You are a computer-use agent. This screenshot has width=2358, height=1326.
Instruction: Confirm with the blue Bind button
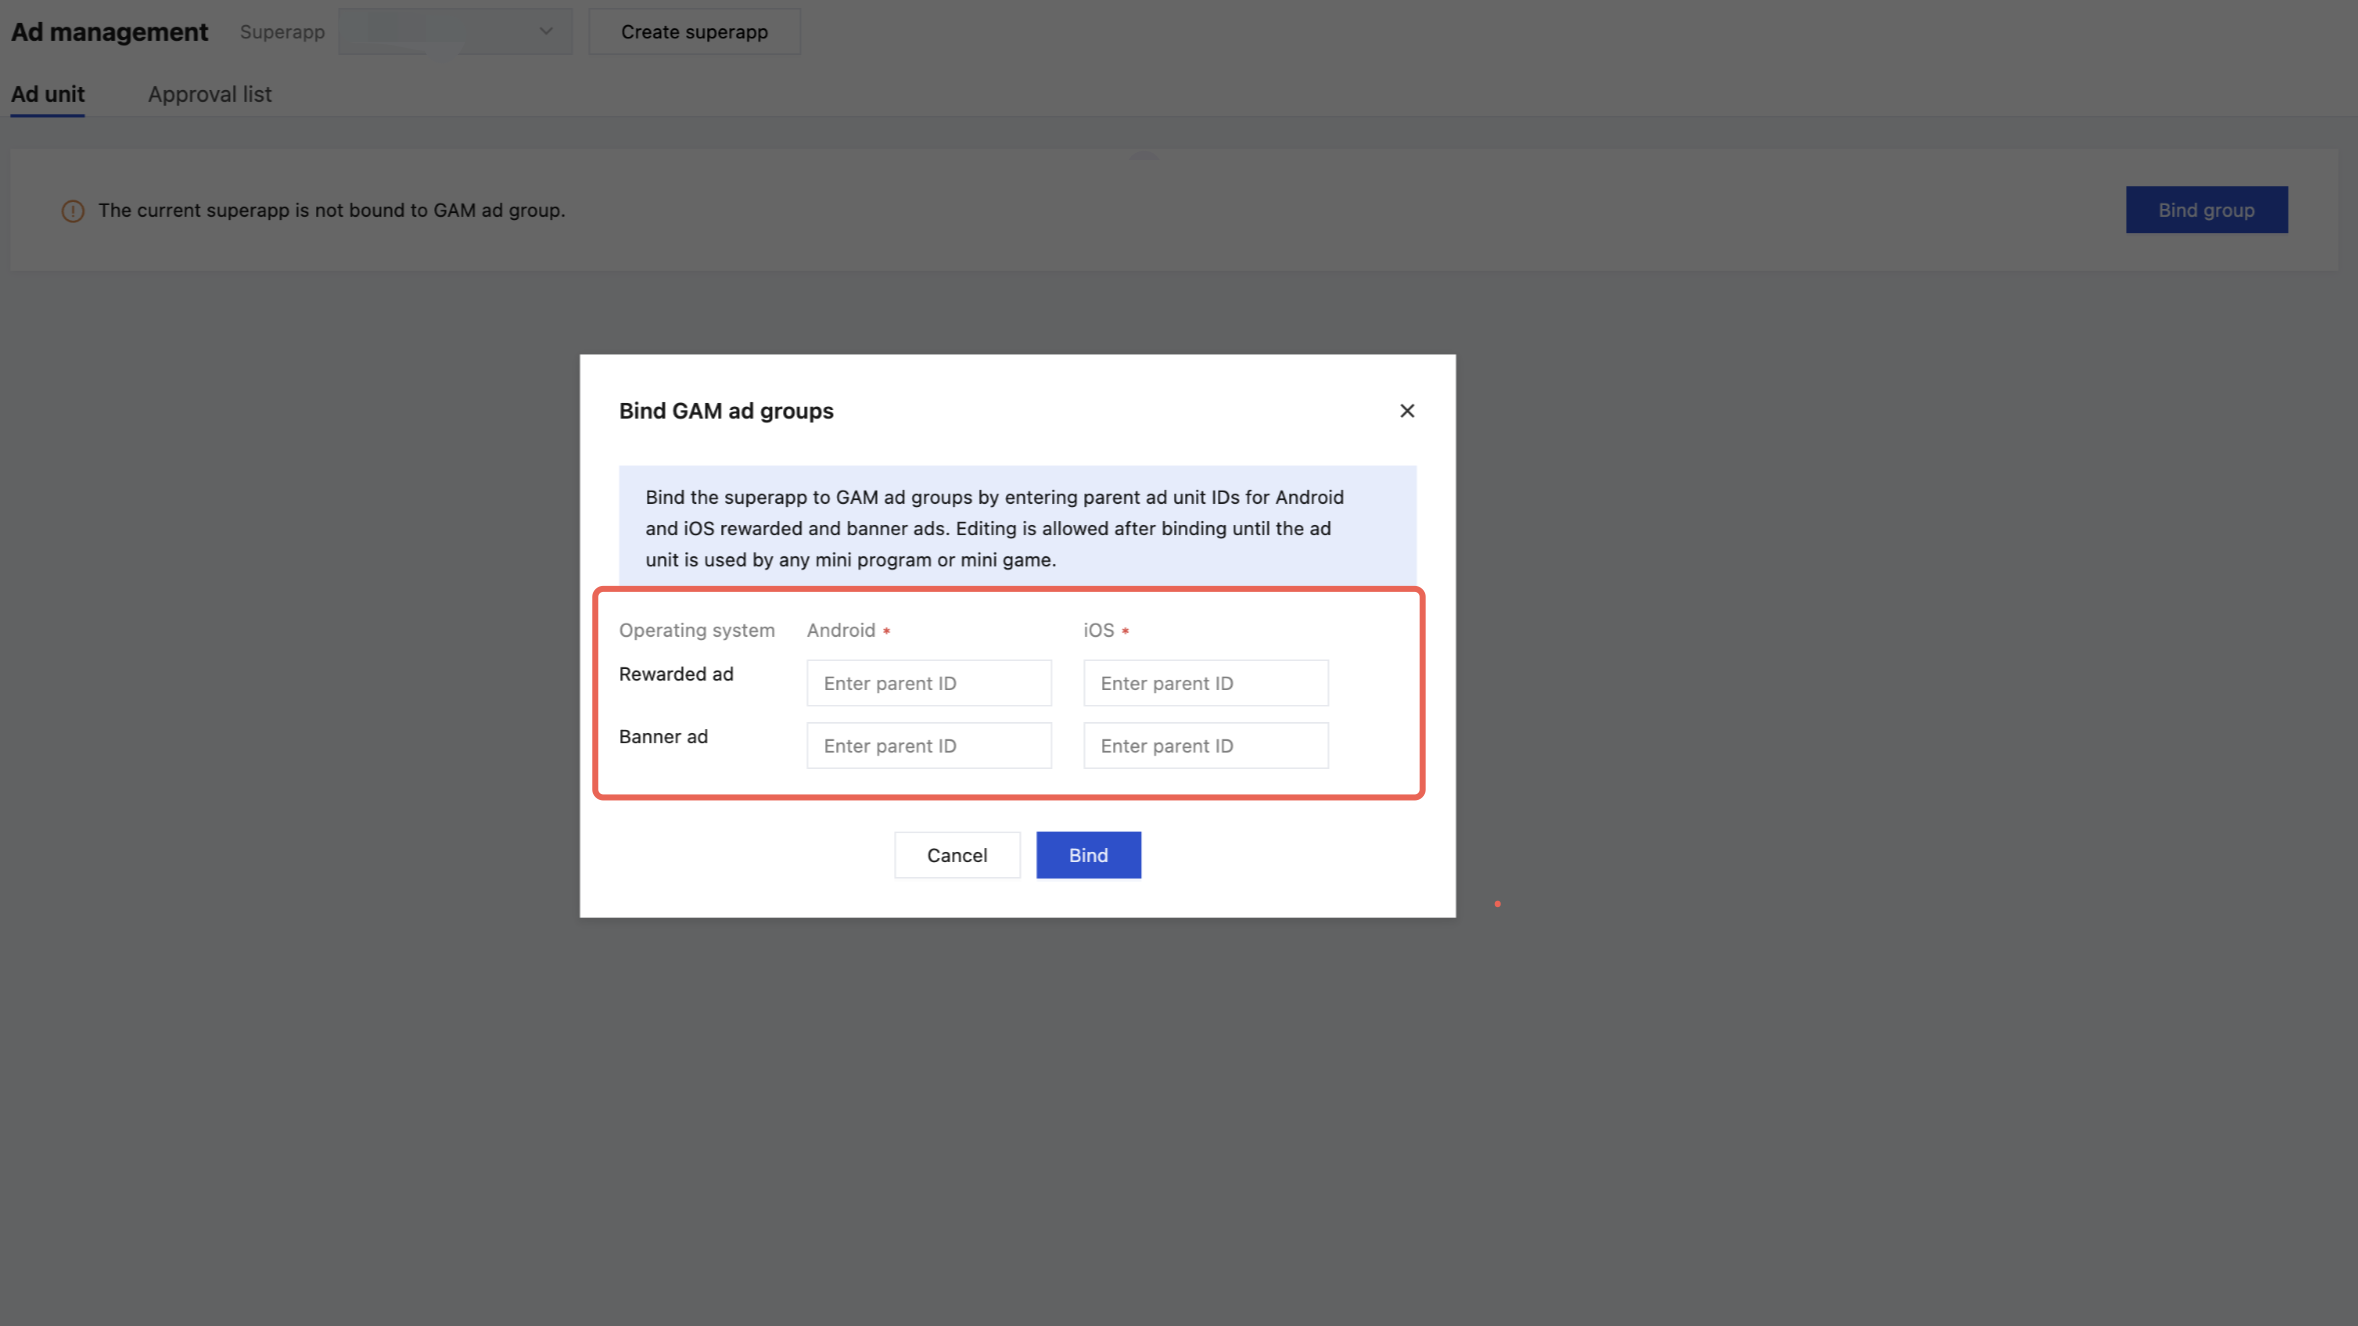tap(1087, 855)
